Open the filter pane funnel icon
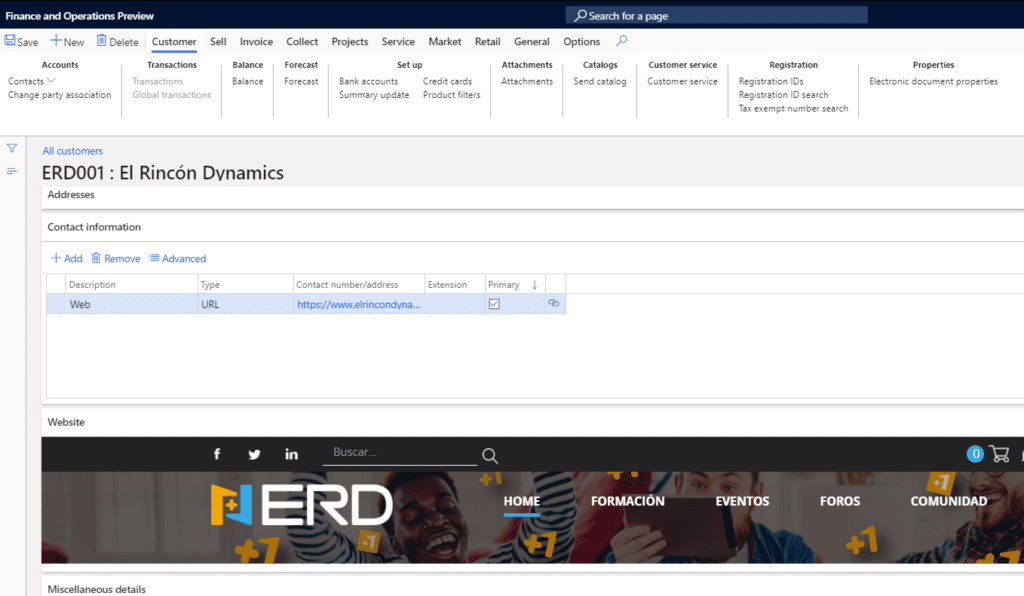 [x=12, y=148]
